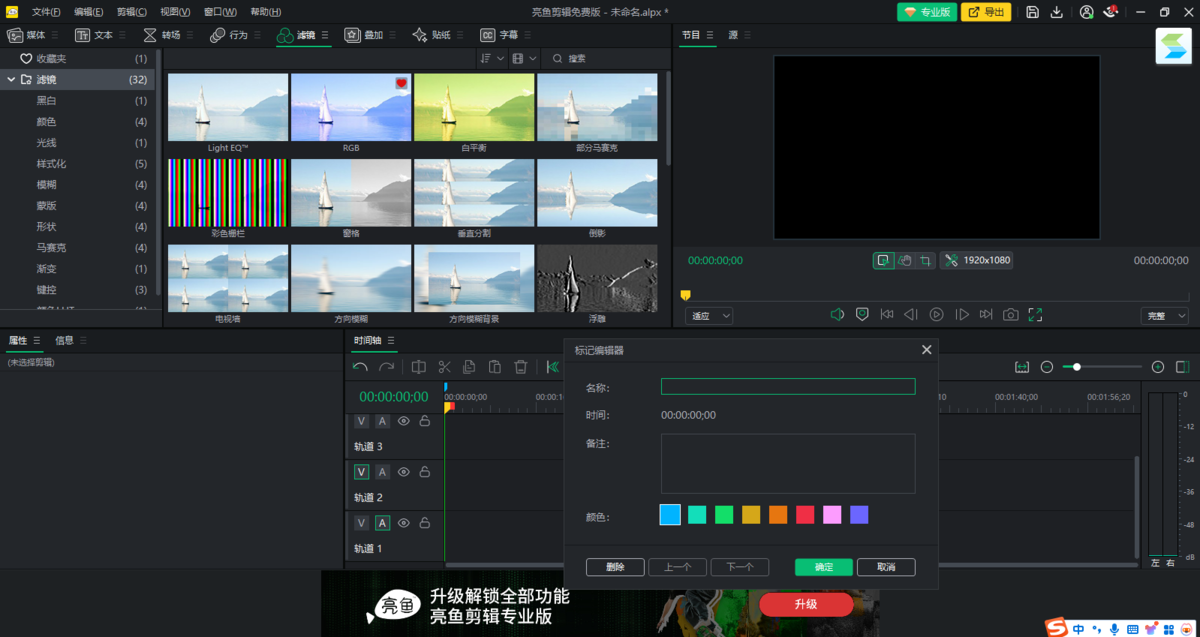Toggle the A button on Track 1
The height and width of the screenshot is (637, 1200).
click(382, 522)
